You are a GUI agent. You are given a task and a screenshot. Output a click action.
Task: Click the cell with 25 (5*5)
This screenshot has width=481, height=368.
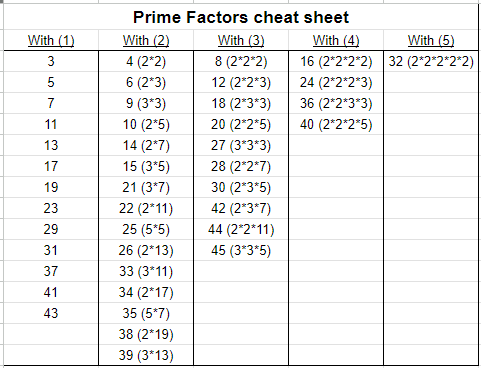click(x=146, y=229)
